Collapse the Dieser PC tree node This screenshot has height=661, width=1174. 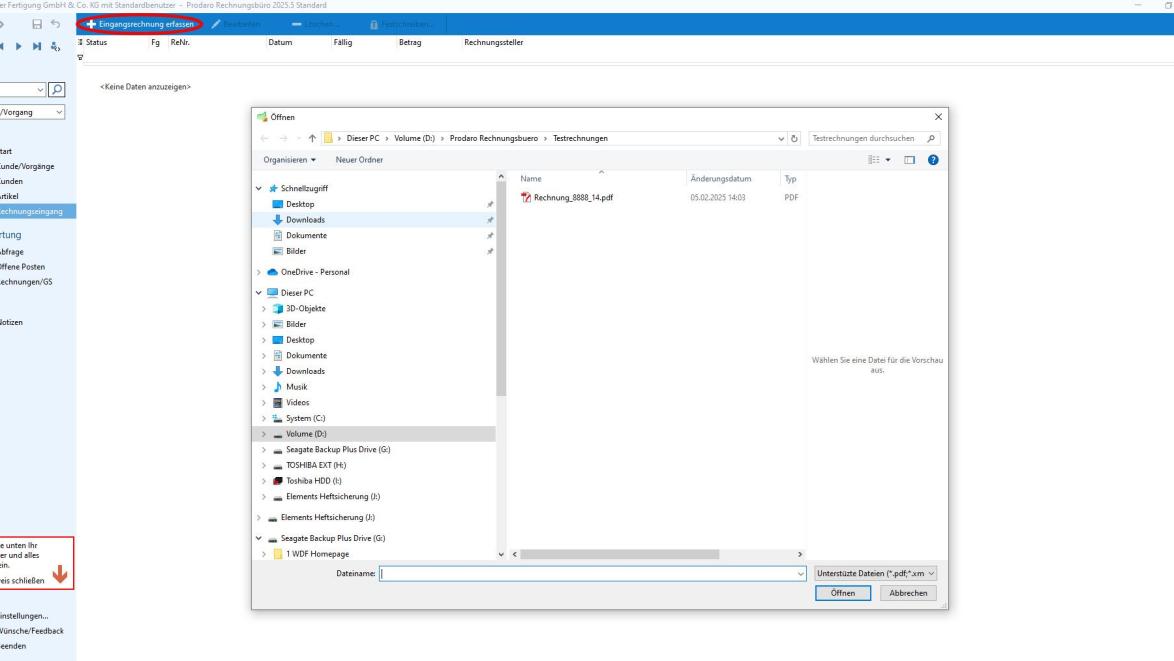(259, 293)
